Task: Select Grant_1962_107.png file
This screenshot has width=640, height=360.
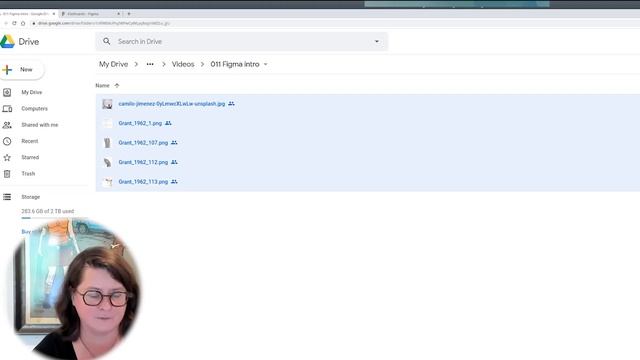Action: pyautogui.click(x=143, y=143)
